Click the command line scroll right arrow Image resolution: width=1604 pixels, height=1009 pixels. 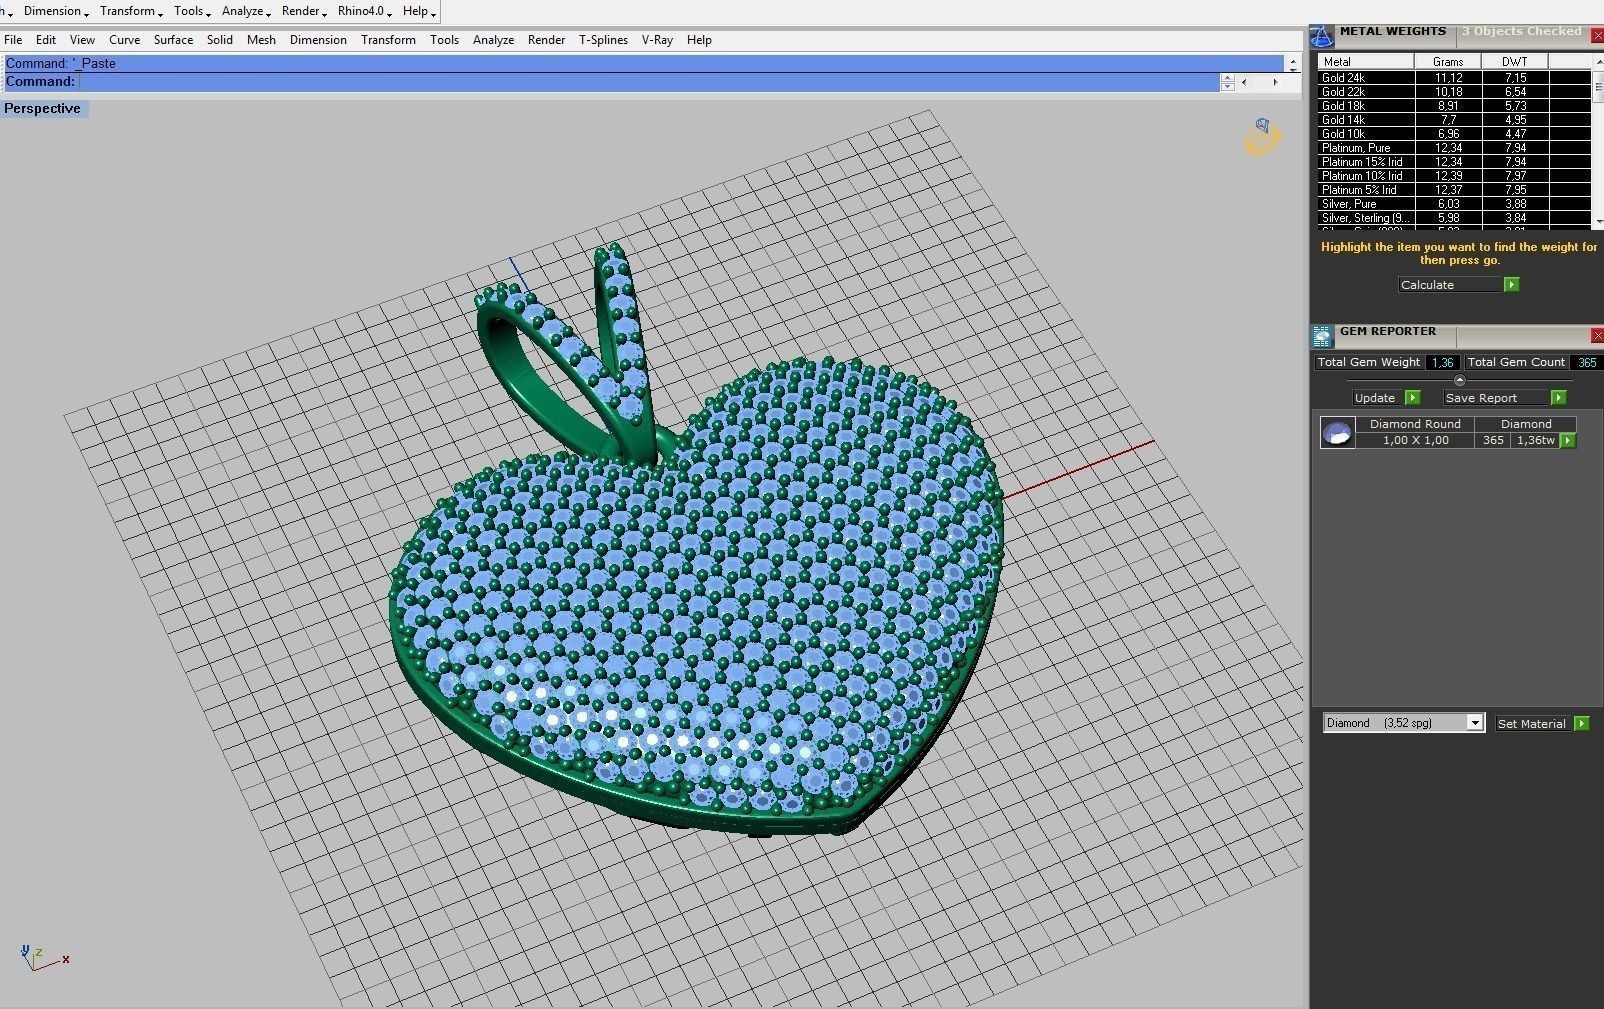coord(1275,82)
